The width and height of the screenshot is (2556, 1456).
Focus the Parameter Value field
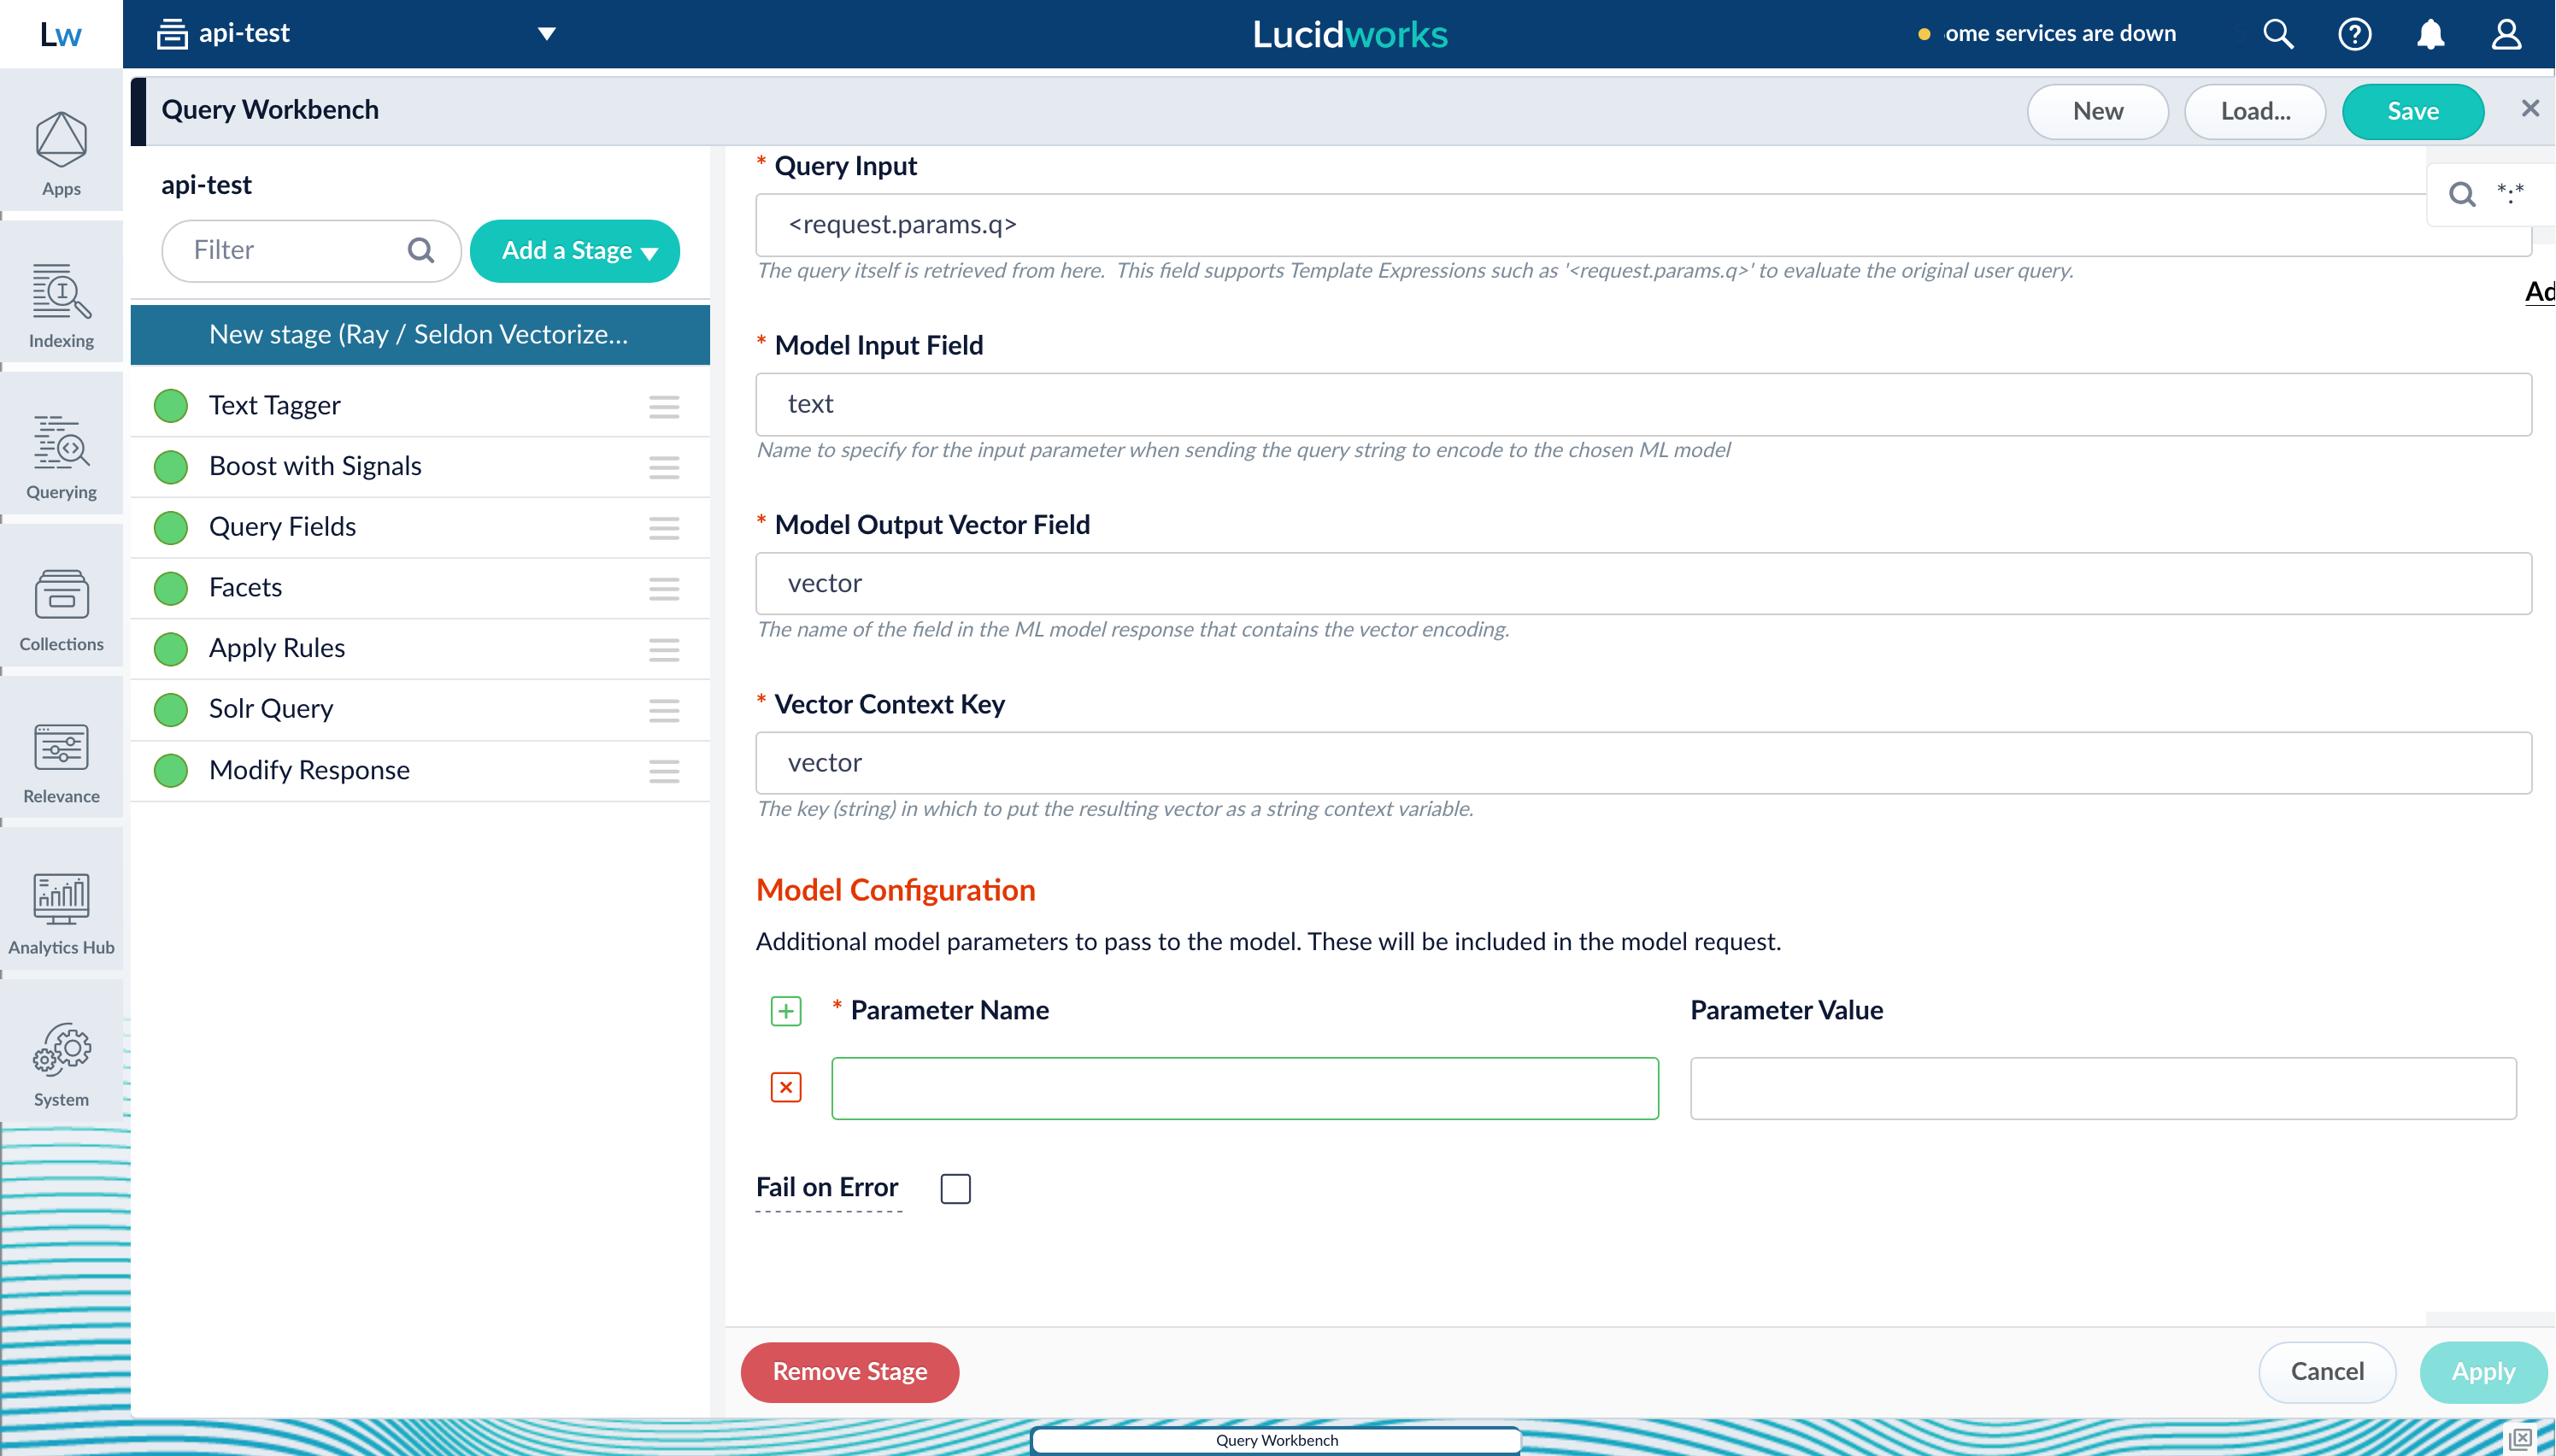click(2103, 1088)
